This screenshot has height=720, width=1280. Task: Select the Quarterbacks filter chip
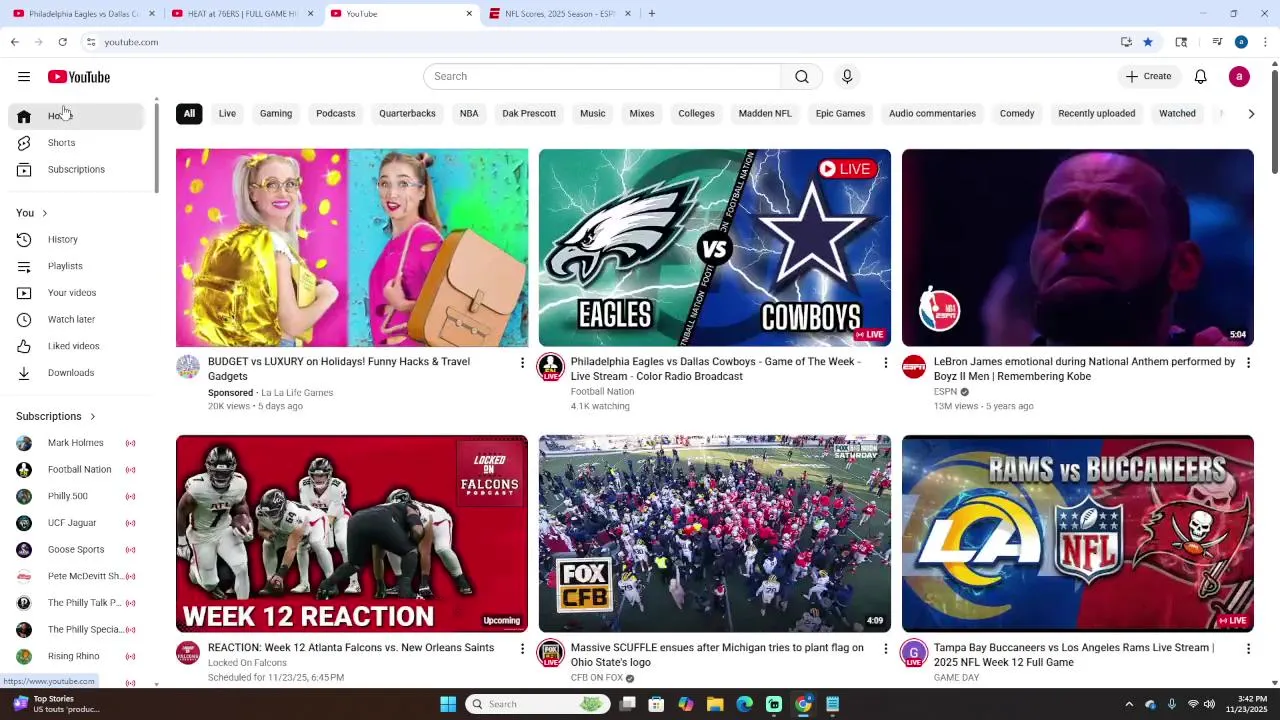coord(407,114)
